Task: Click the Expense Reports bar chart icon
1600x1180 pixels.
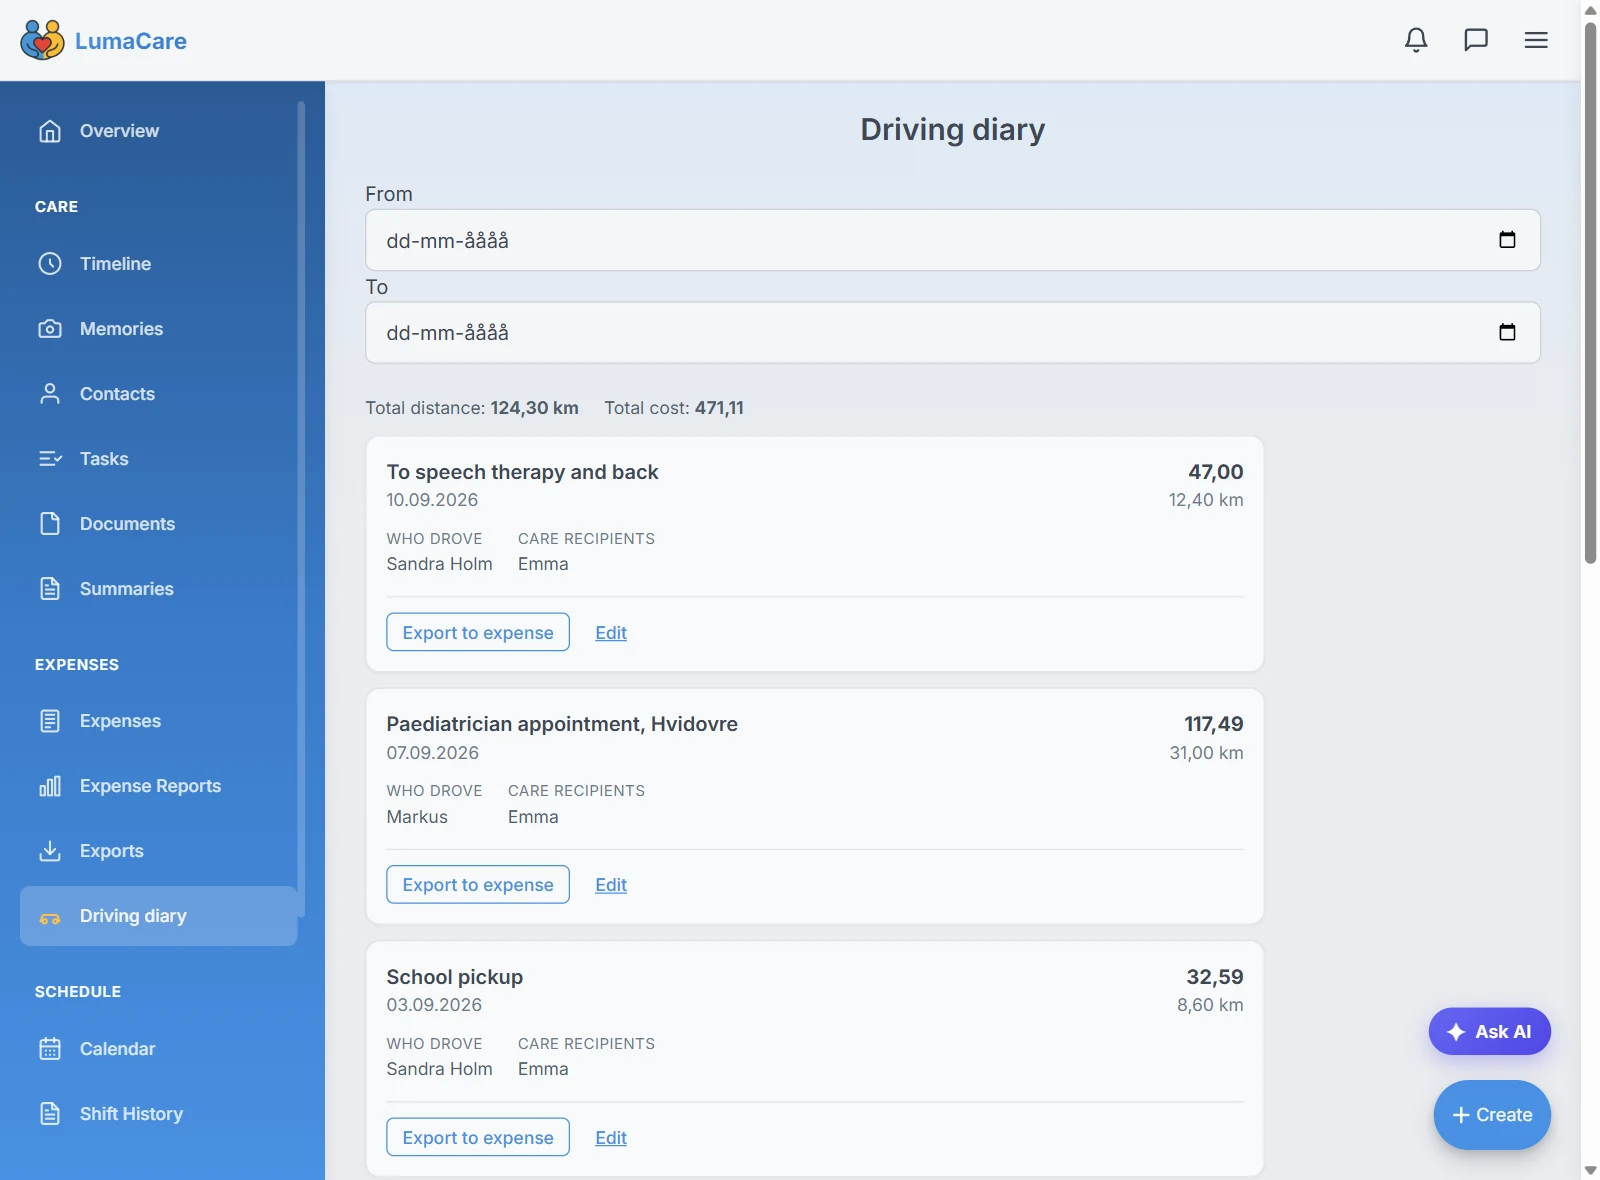Action: pyautogui.click(x=50, y=786)
